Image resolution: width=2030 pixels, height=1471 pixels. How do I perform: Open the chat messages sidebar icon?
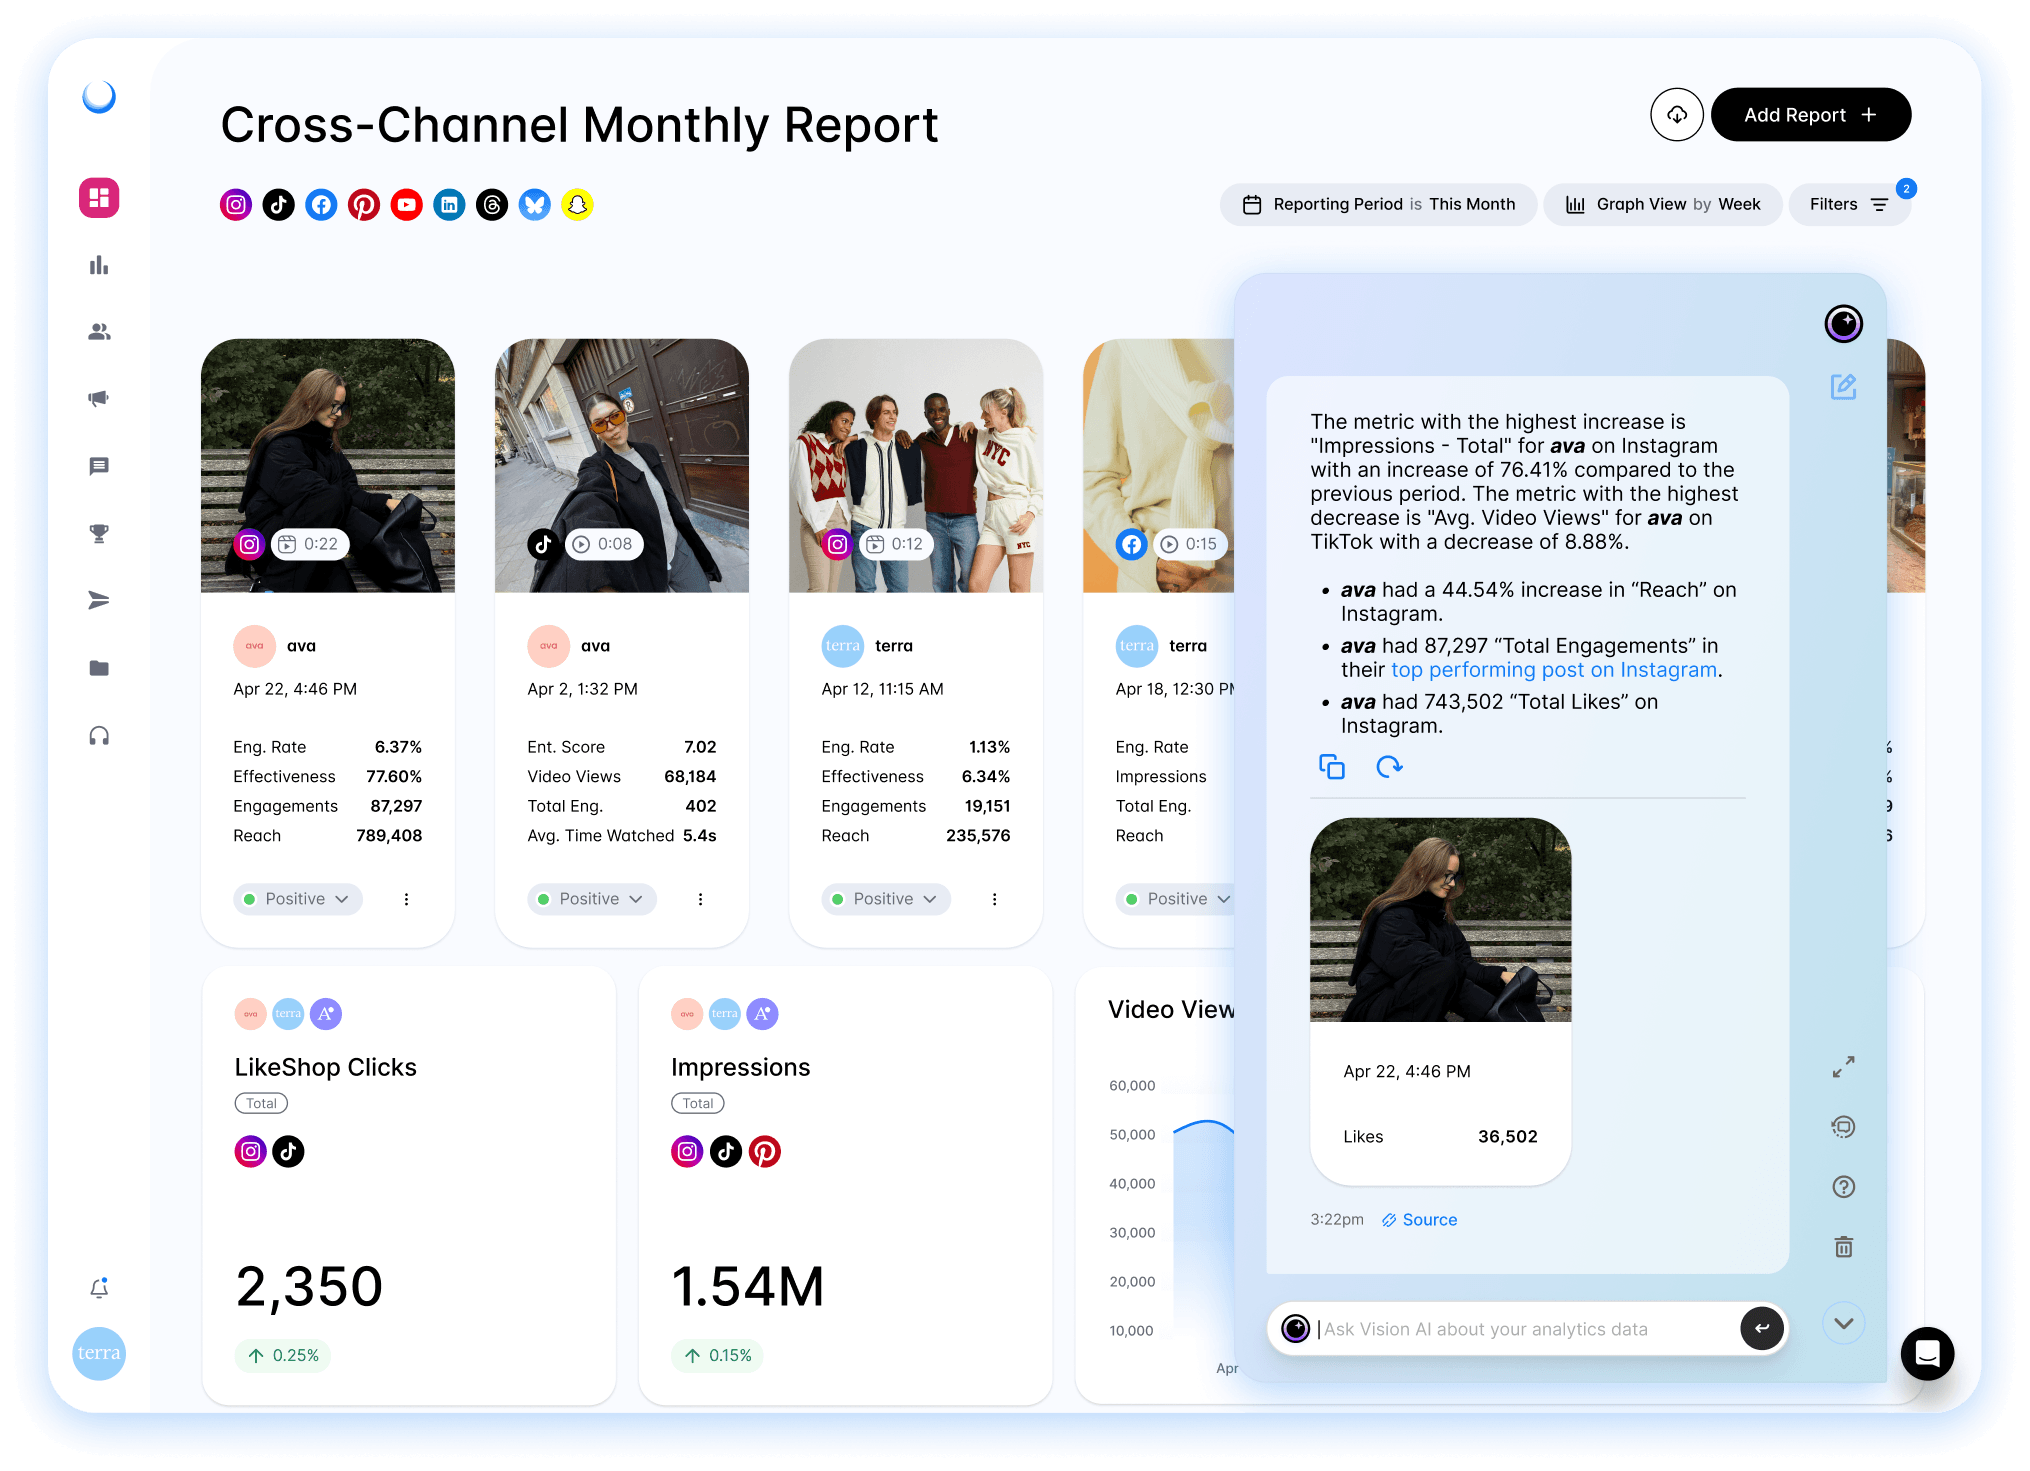point(99,466)
